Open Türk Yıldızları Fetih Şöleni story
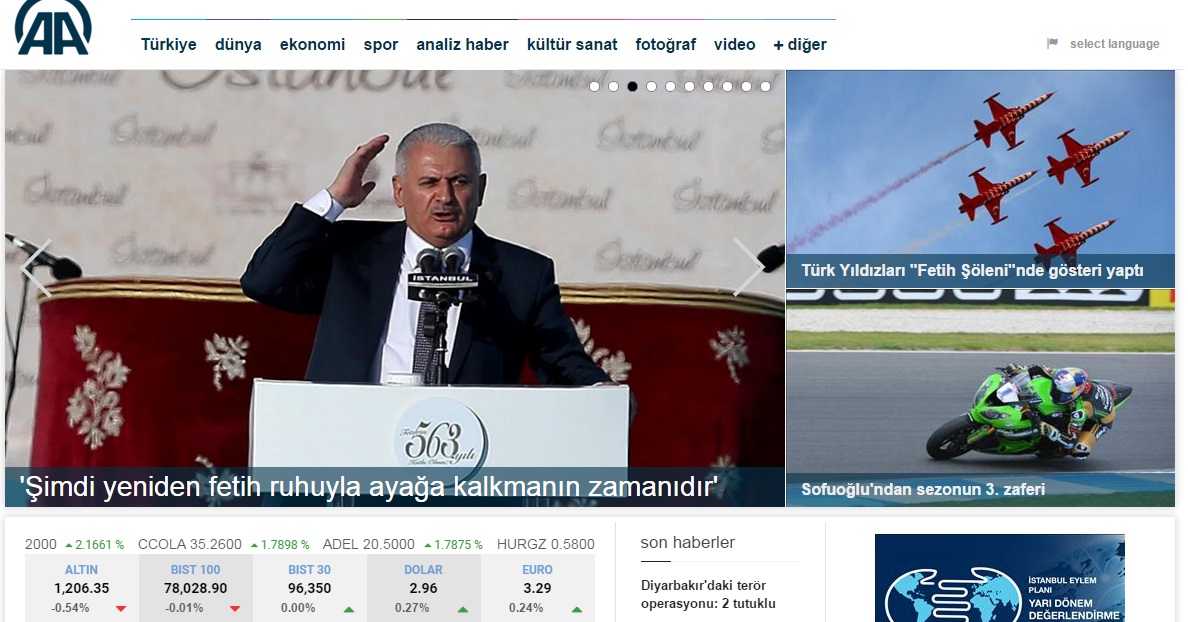Screen dimensions: 1188x622 pos(972,270)
